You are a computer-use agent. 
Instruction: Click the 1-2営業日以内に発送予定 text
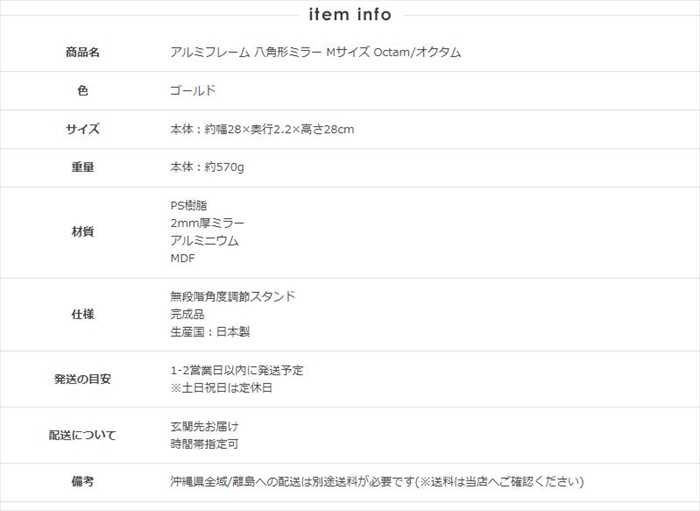237,370
